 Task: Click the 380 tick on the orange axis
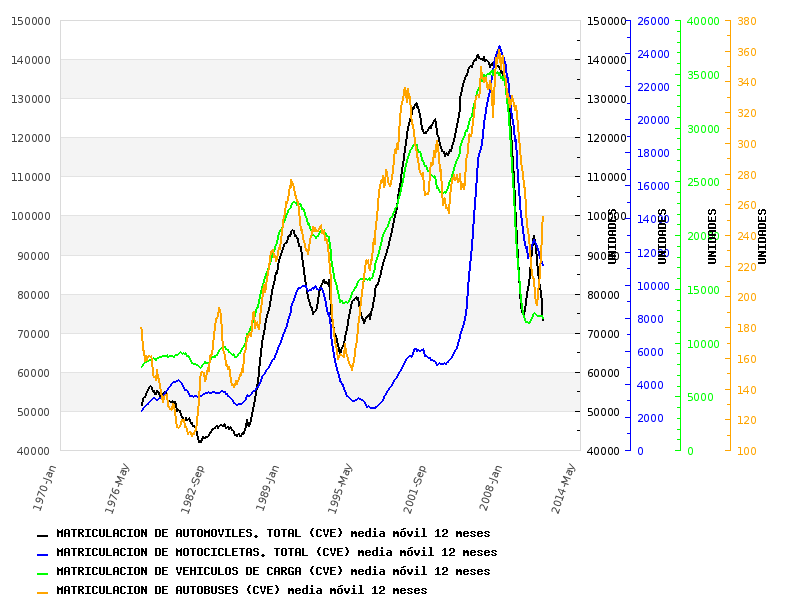click(x=747, y=21)
